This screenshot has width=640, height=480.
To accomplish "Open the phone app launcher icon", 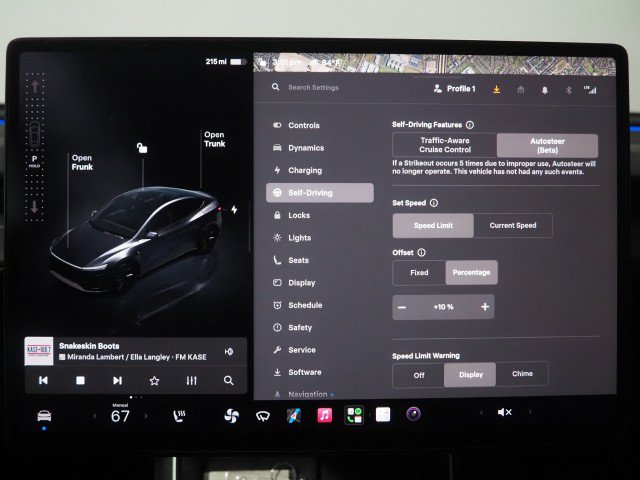I will [x=354, y=416].
